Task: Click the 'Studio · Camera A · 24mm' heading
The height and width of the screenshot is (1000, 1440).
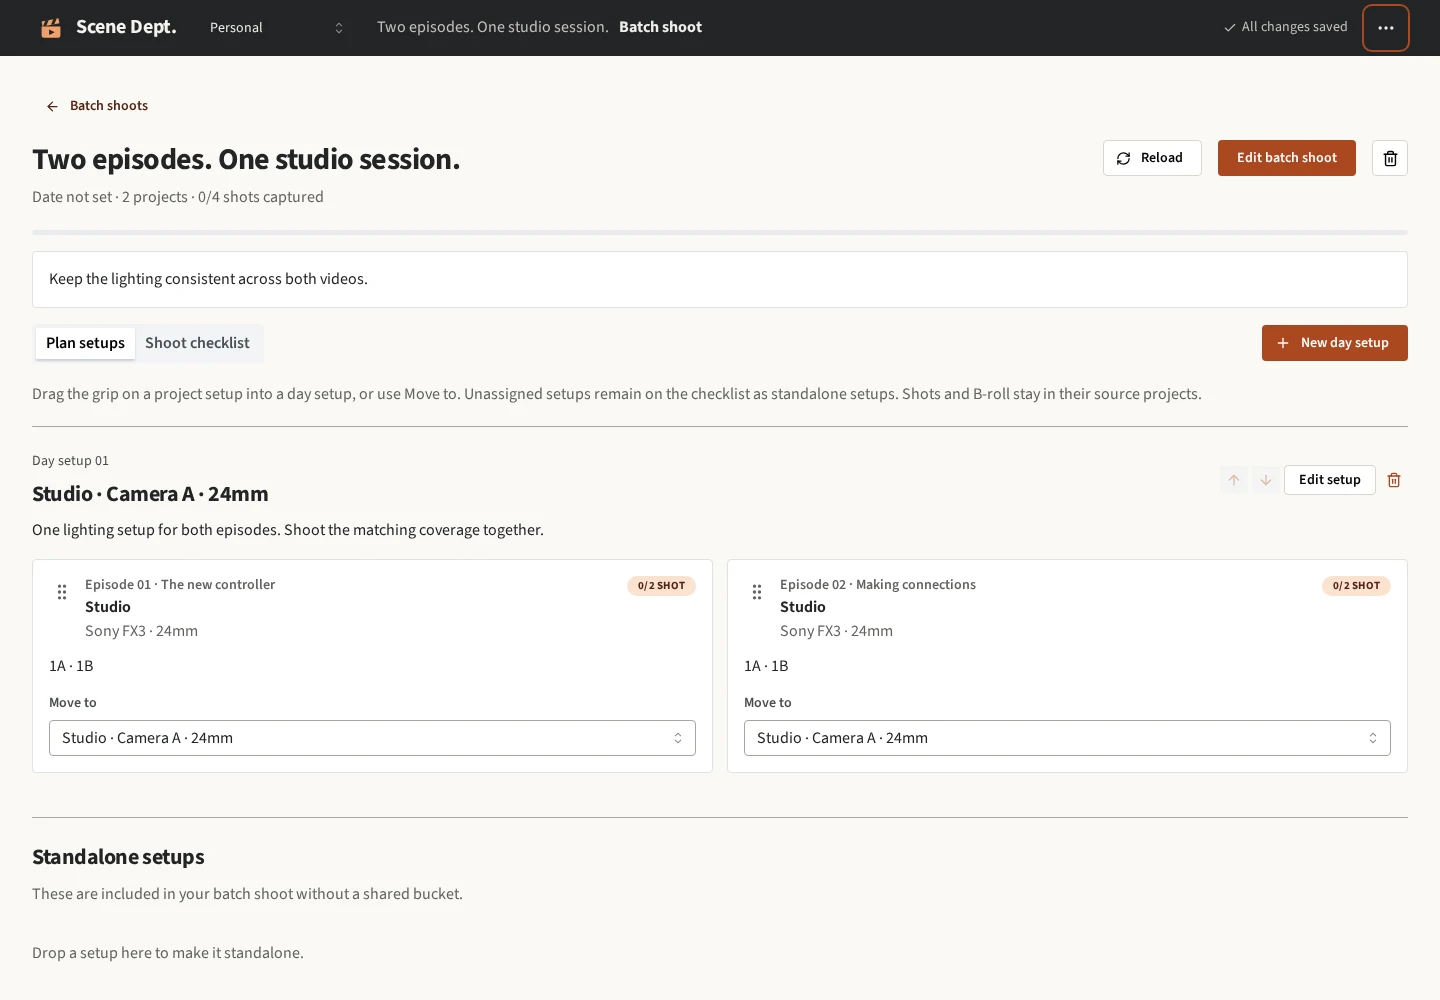Action: point(150,494)
